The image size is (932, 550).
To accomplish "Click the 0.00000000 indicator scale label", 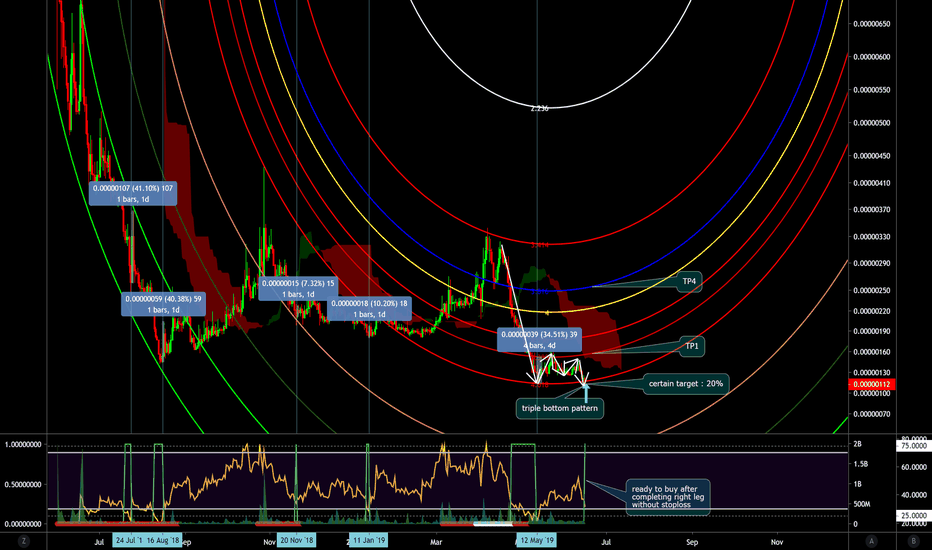I will pos(23,524).
